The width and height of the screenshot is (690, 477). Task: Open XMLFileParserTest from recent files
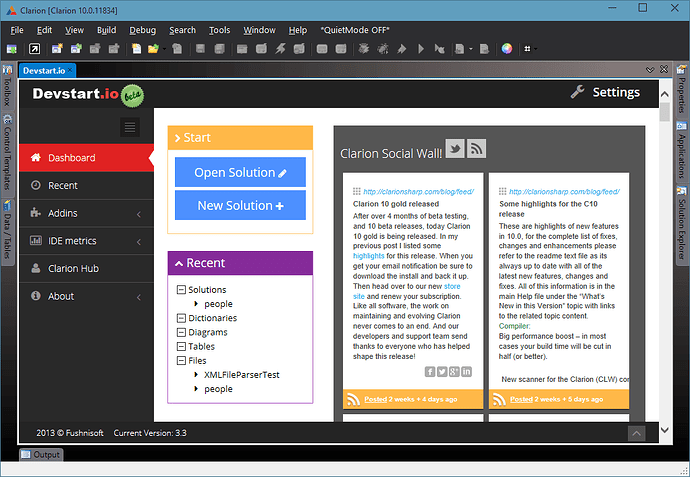point(242,375)
